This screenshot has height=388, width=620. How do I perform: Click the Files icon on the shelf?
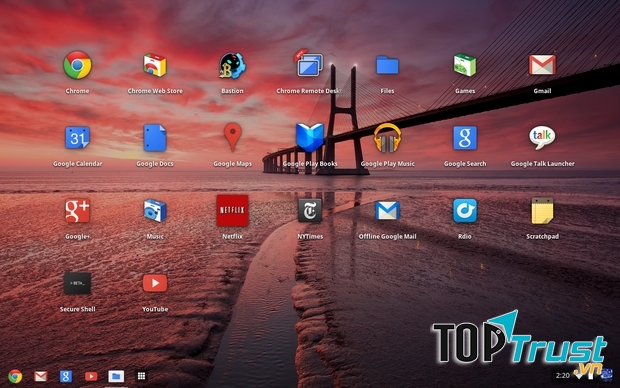[116, 376]
